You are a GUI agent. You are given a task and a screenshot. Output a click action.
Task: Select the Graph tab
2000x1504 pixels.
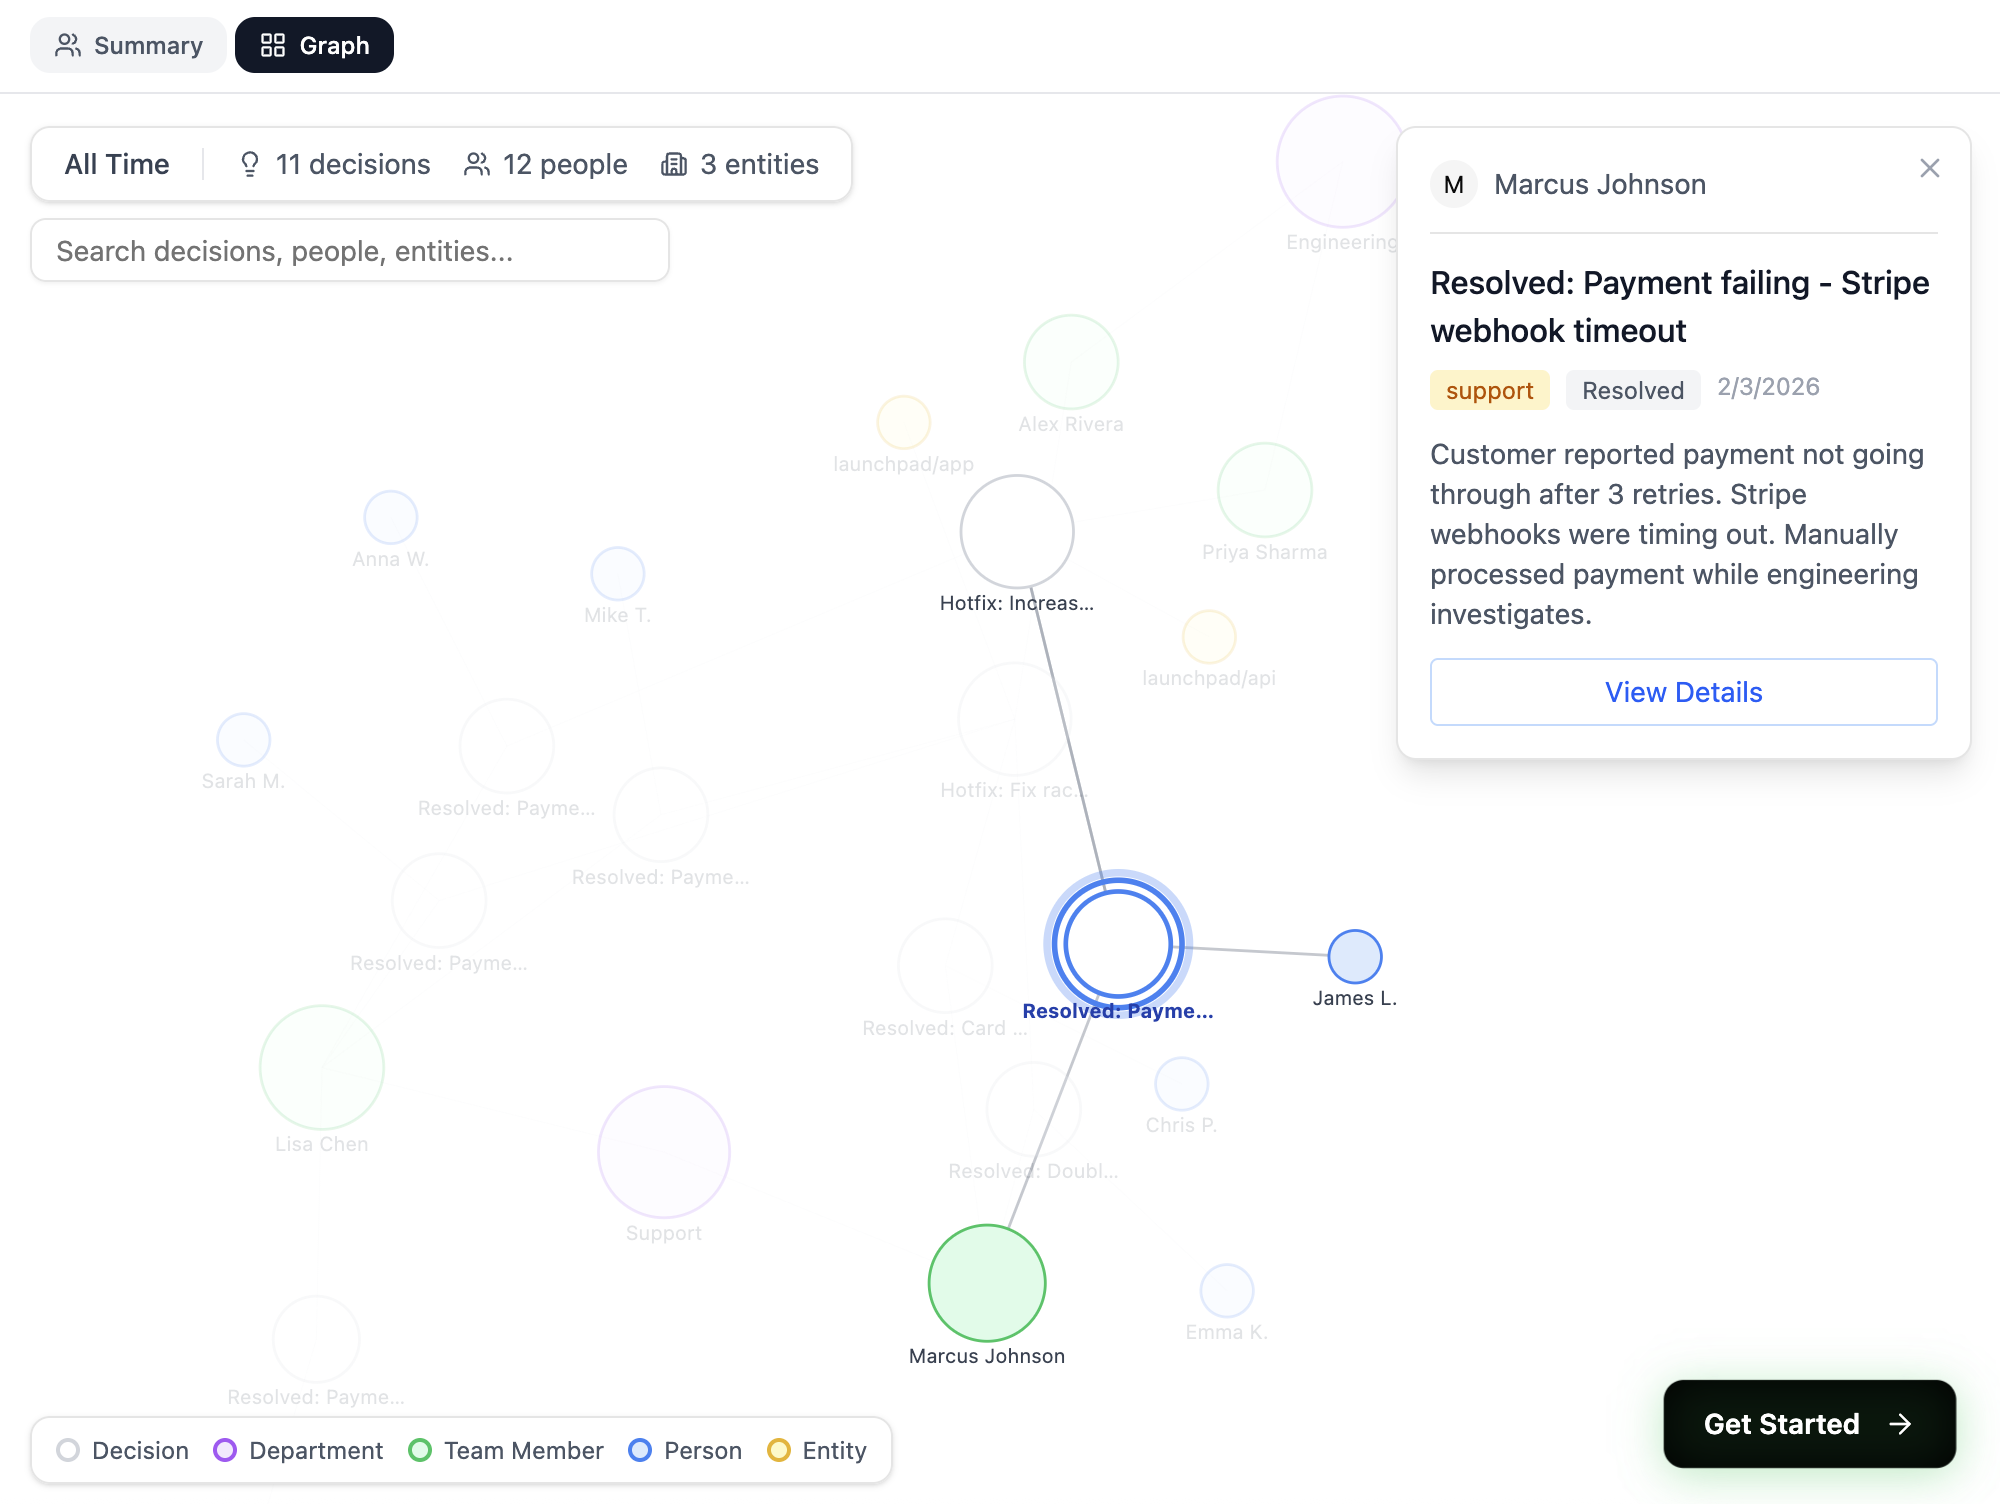click(314, 45)
